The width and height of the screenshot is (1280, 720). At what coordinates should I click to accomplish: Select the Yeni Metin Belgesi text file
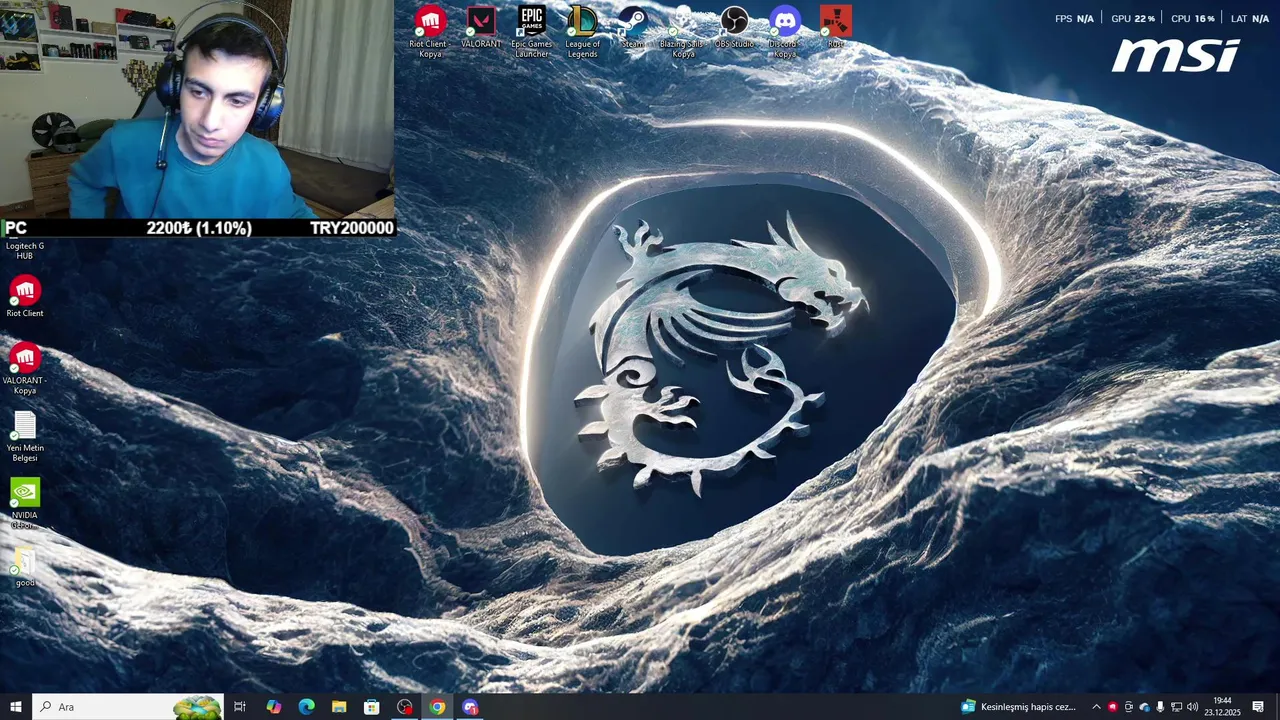click(x=25, y=436)
